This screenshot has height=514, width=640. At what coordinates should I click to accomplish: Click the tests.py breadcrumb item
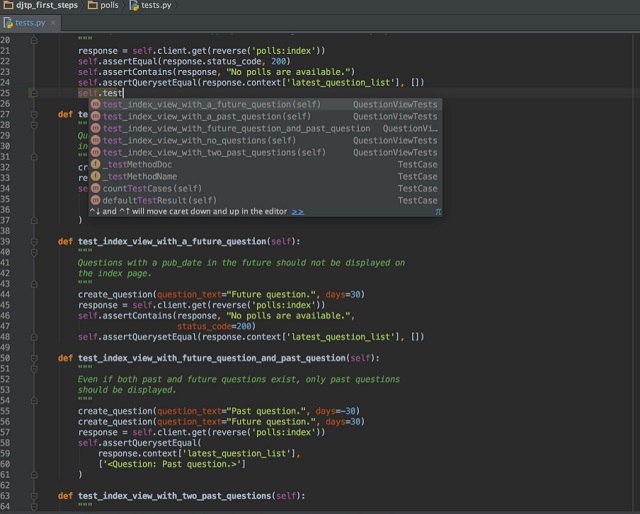point(151,5)
